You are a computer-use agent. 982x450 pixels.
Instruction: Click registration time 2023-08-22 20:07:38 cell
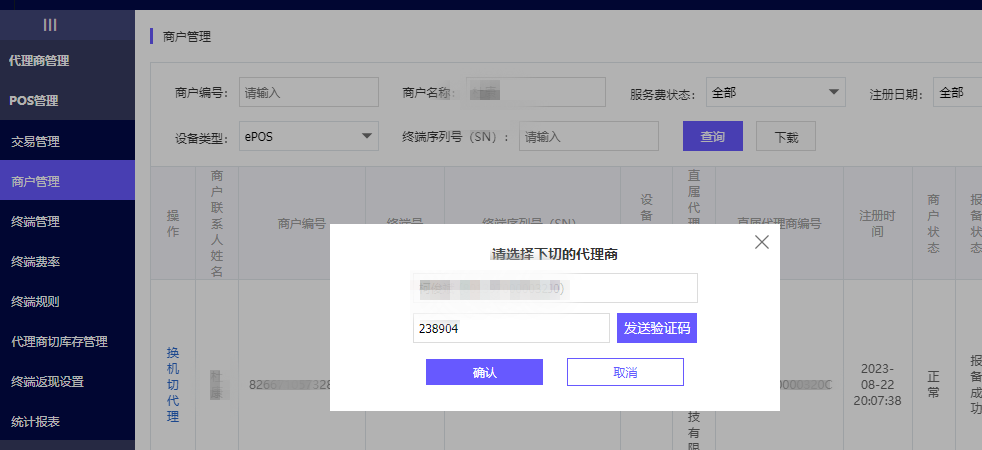[x=877, y=384]
